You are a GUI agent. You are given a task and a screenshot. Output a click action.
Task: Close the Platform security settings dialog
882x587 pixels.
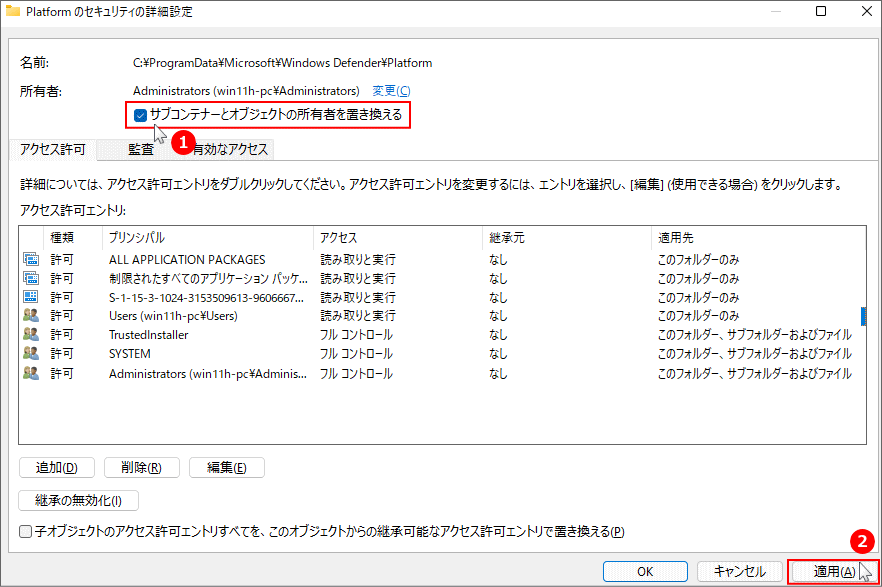tap(867, 11)
